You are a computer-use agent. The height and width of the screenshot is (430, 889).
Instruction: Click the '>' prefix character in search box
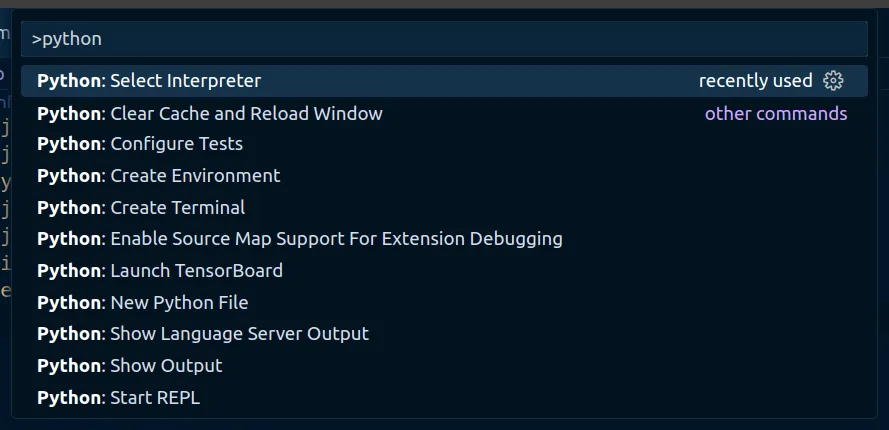pyautogui.click(x=36, y=40)
